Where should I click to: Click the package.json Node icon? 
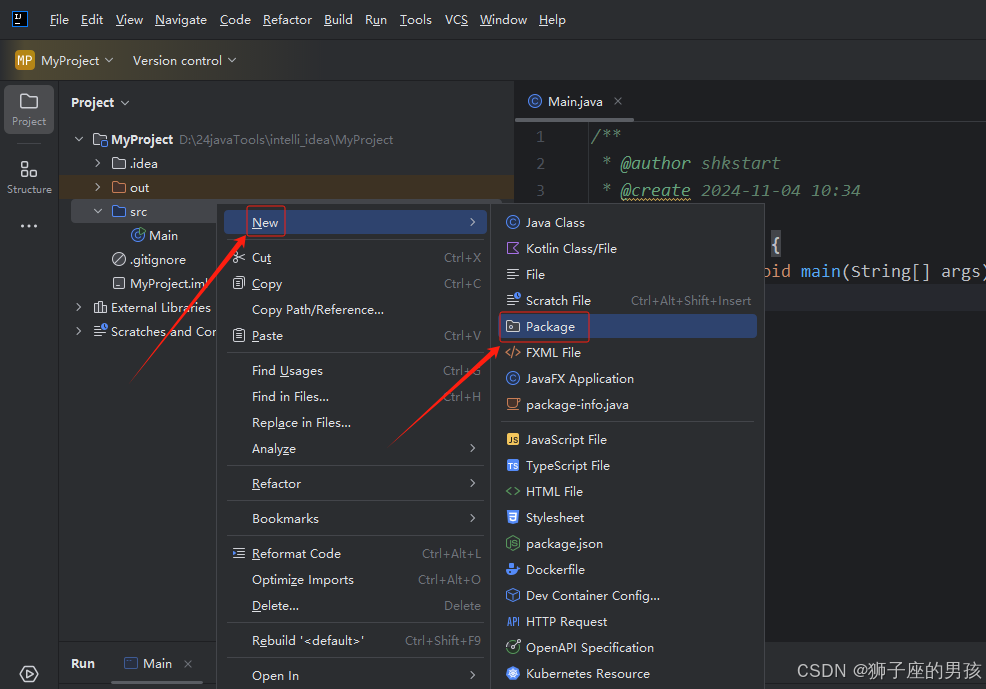(x=513, y=543)
